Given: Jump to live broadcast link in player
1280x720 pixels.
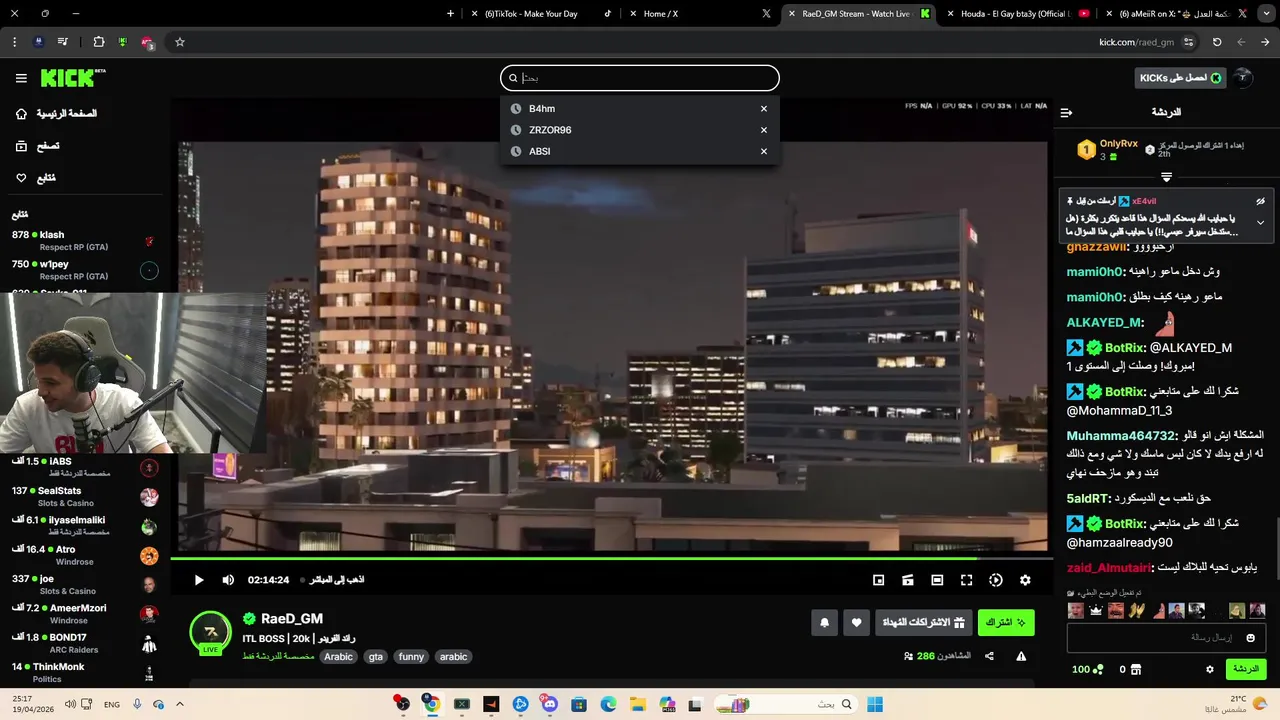Looking at the screenshot, I should point(336,580).
